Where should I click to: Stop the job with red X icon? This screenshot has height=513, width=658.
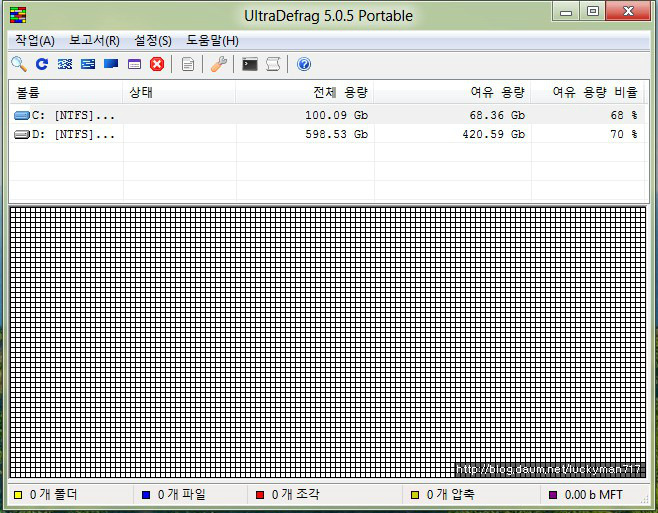coord(157,64)
